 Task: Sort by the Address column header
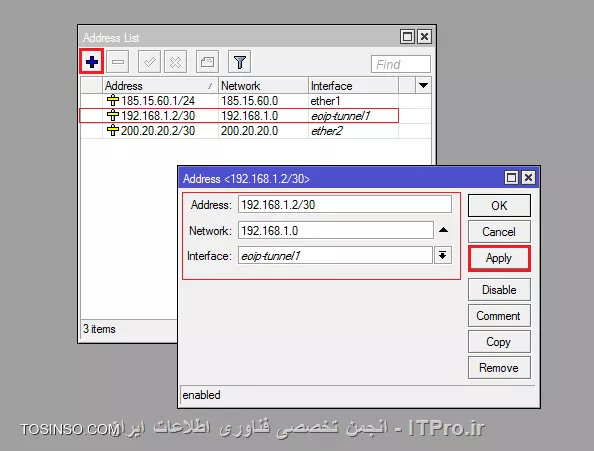pos(160,86)
